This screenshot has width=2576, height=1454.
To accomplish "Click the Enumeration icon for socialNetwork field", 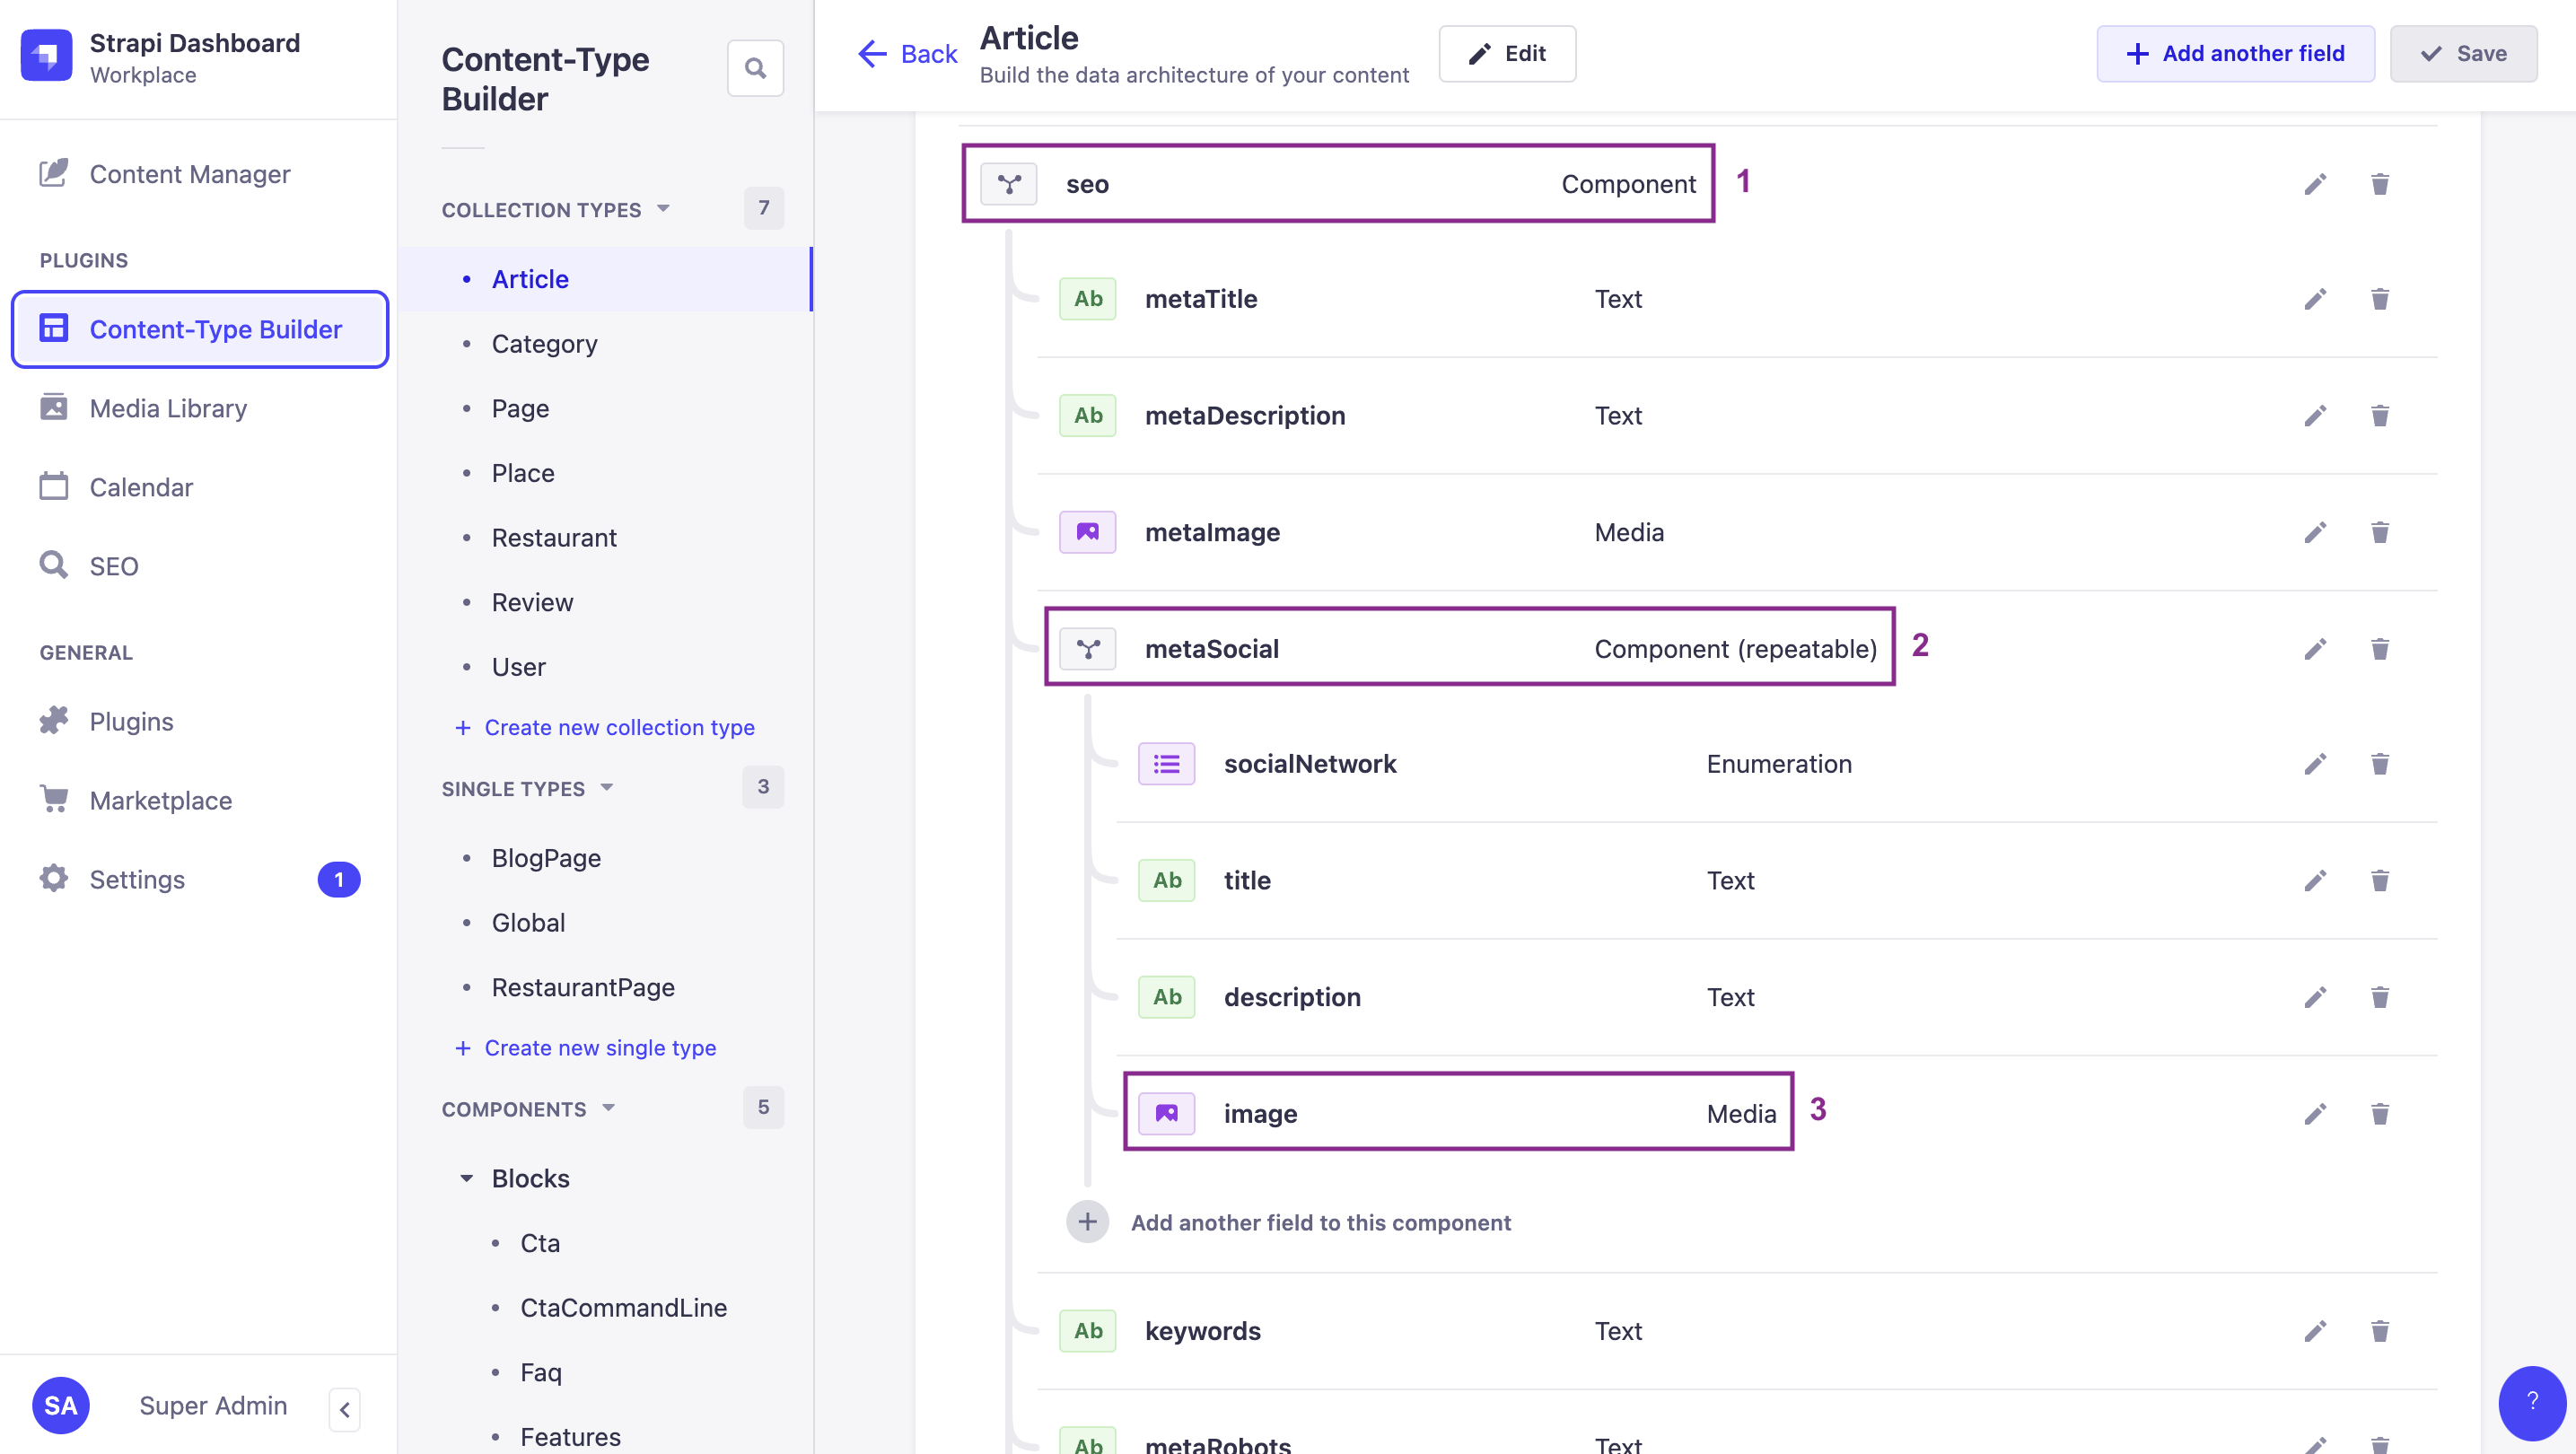I will click(x=1166, y=762).
